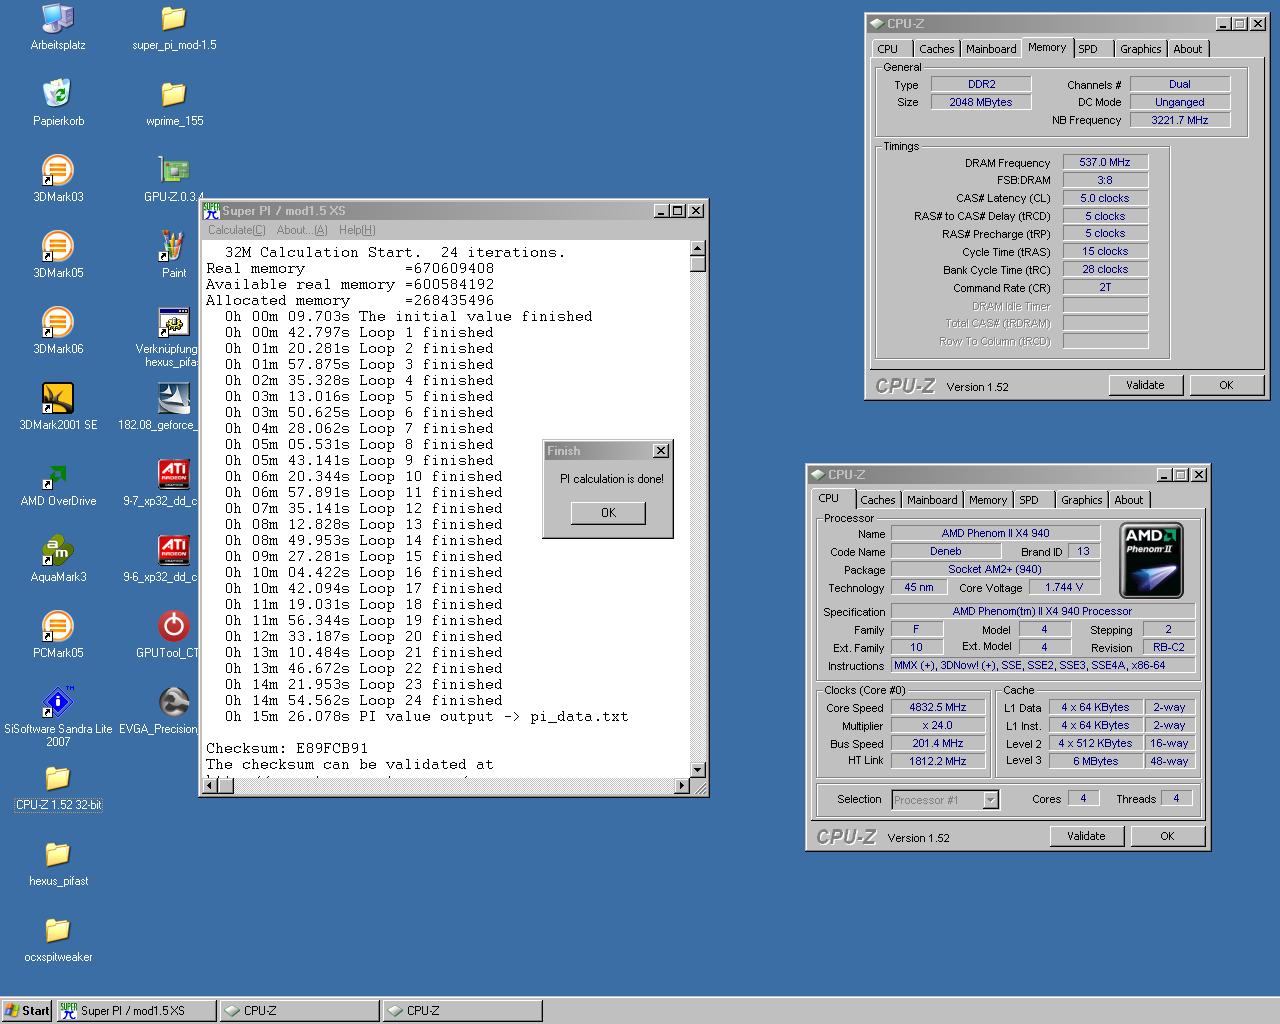Image resolution: width=1280 pixels, height=1024 pixels.
Task: Click the Core Voltage 1.744 V value
Action: pos(1064,587)
